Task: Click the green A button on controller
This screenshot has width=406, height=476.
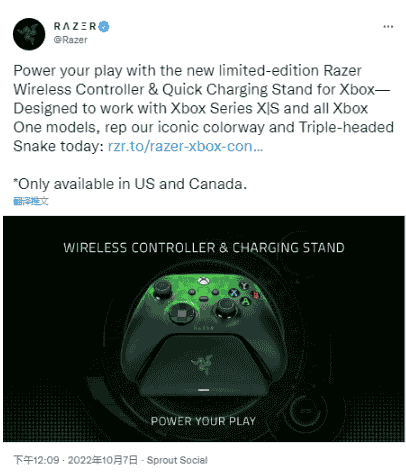Action: tap(246, 301)
